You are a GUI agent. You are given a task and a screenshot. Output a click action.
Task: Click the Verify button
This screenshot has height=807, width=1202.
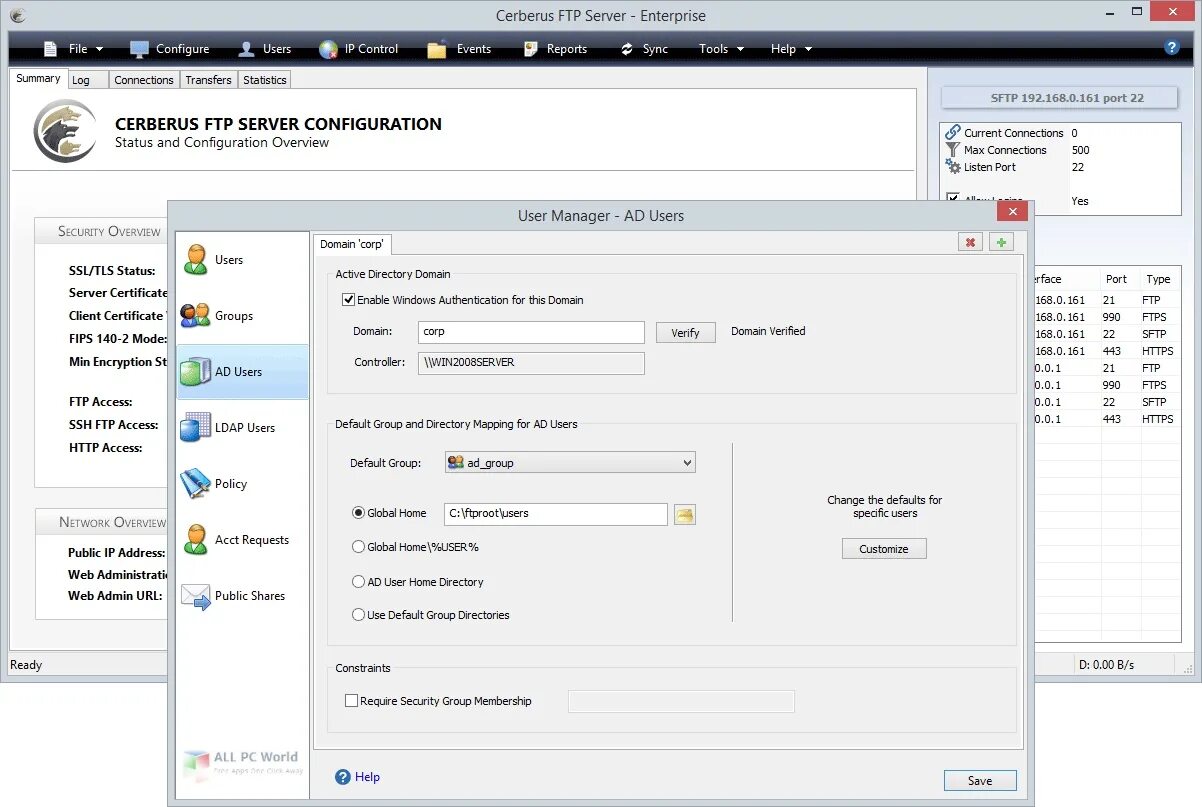click(x=685, y=333)
